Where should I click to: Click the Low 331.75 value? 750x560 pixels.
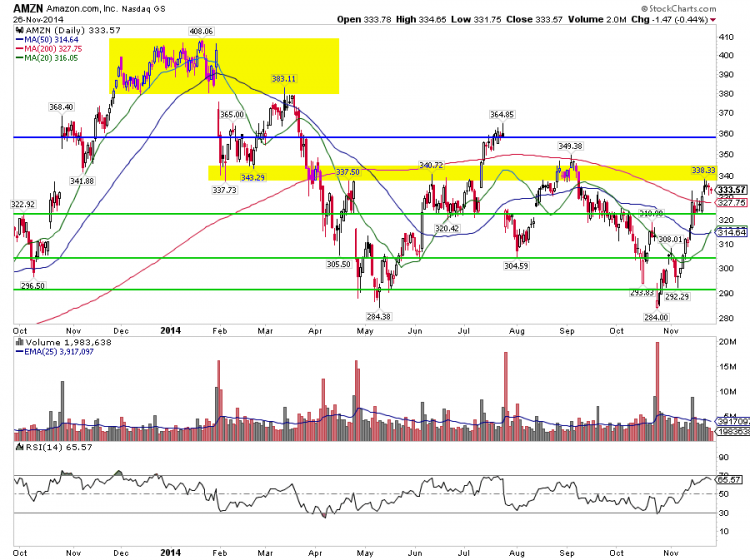(x=476, y=20)
